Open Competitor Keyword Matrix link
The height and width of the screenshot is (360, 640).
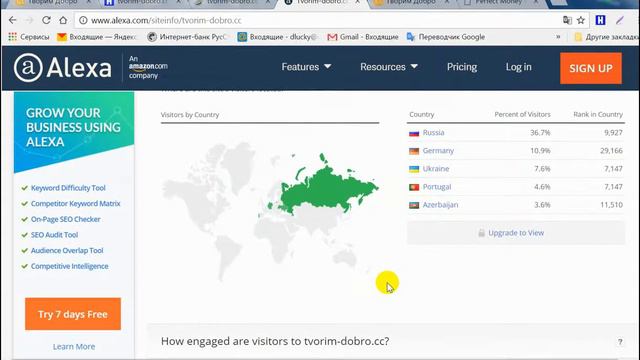(76, 203)
